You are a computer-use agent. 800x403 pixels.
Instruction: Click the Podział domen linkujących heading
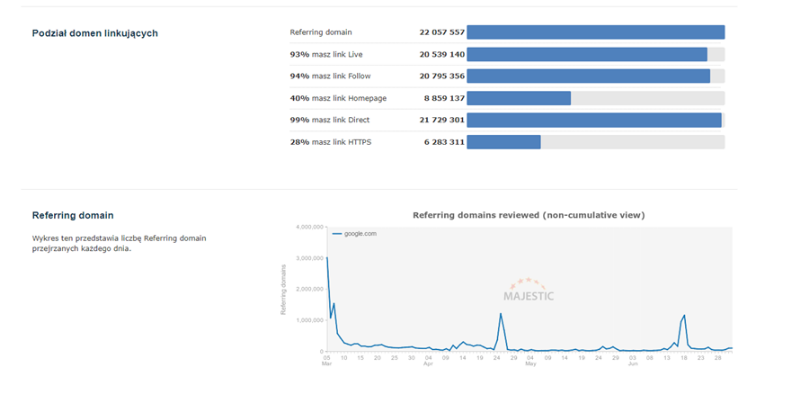pyautogui.click(x=95, y=33)
